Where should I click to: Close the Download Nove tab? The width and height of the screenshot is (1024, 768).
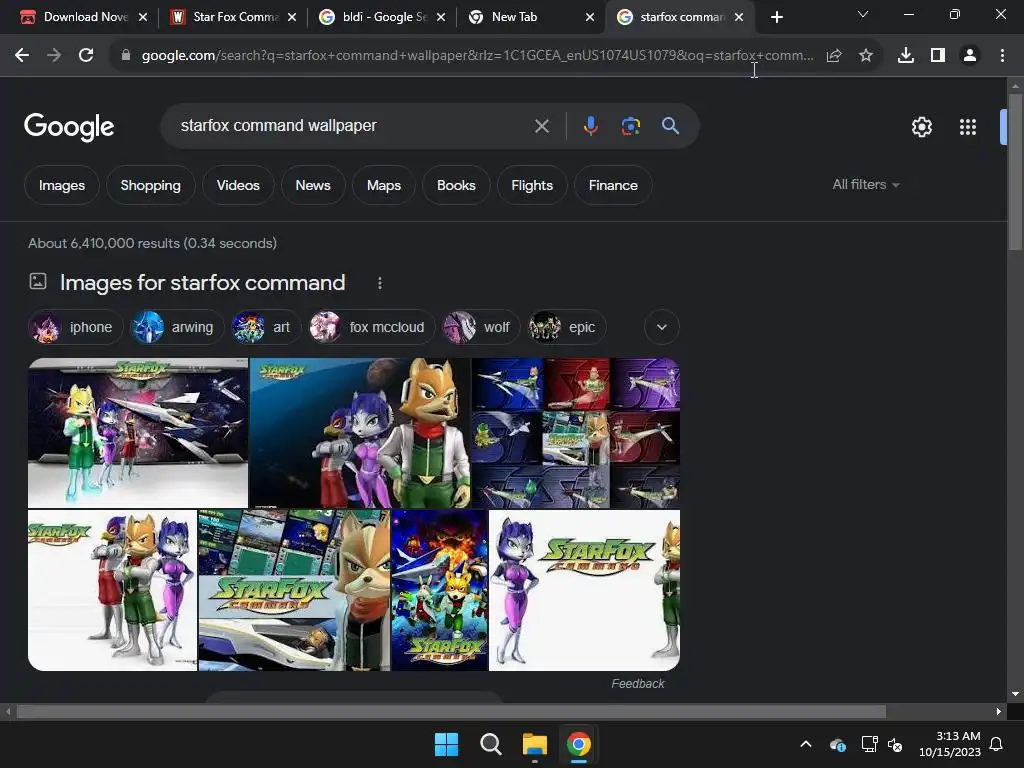(143, 17)
